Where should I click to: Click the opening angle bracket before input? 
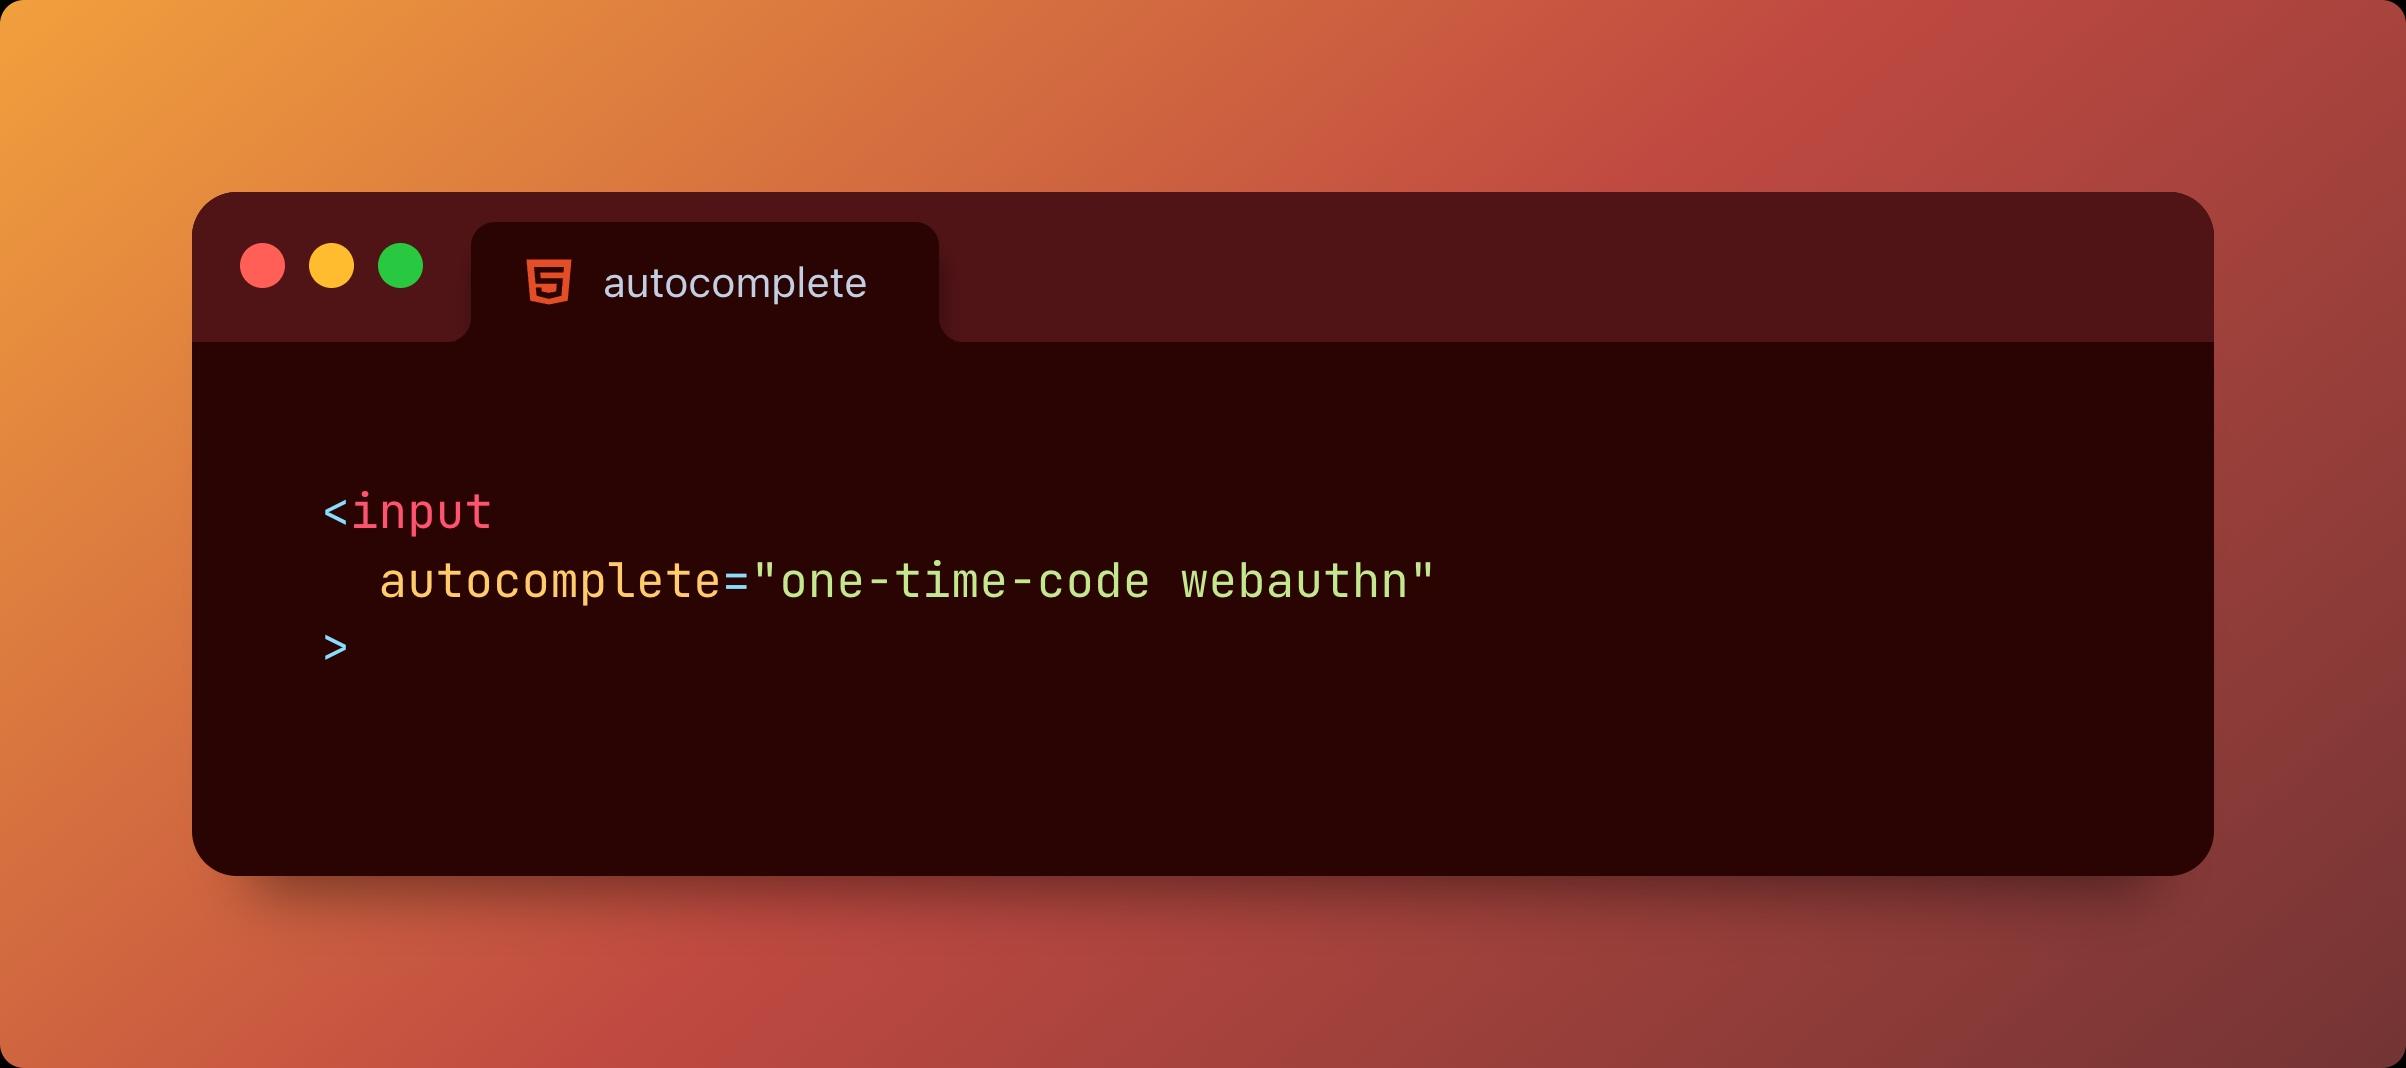click(x=335, y=514)
